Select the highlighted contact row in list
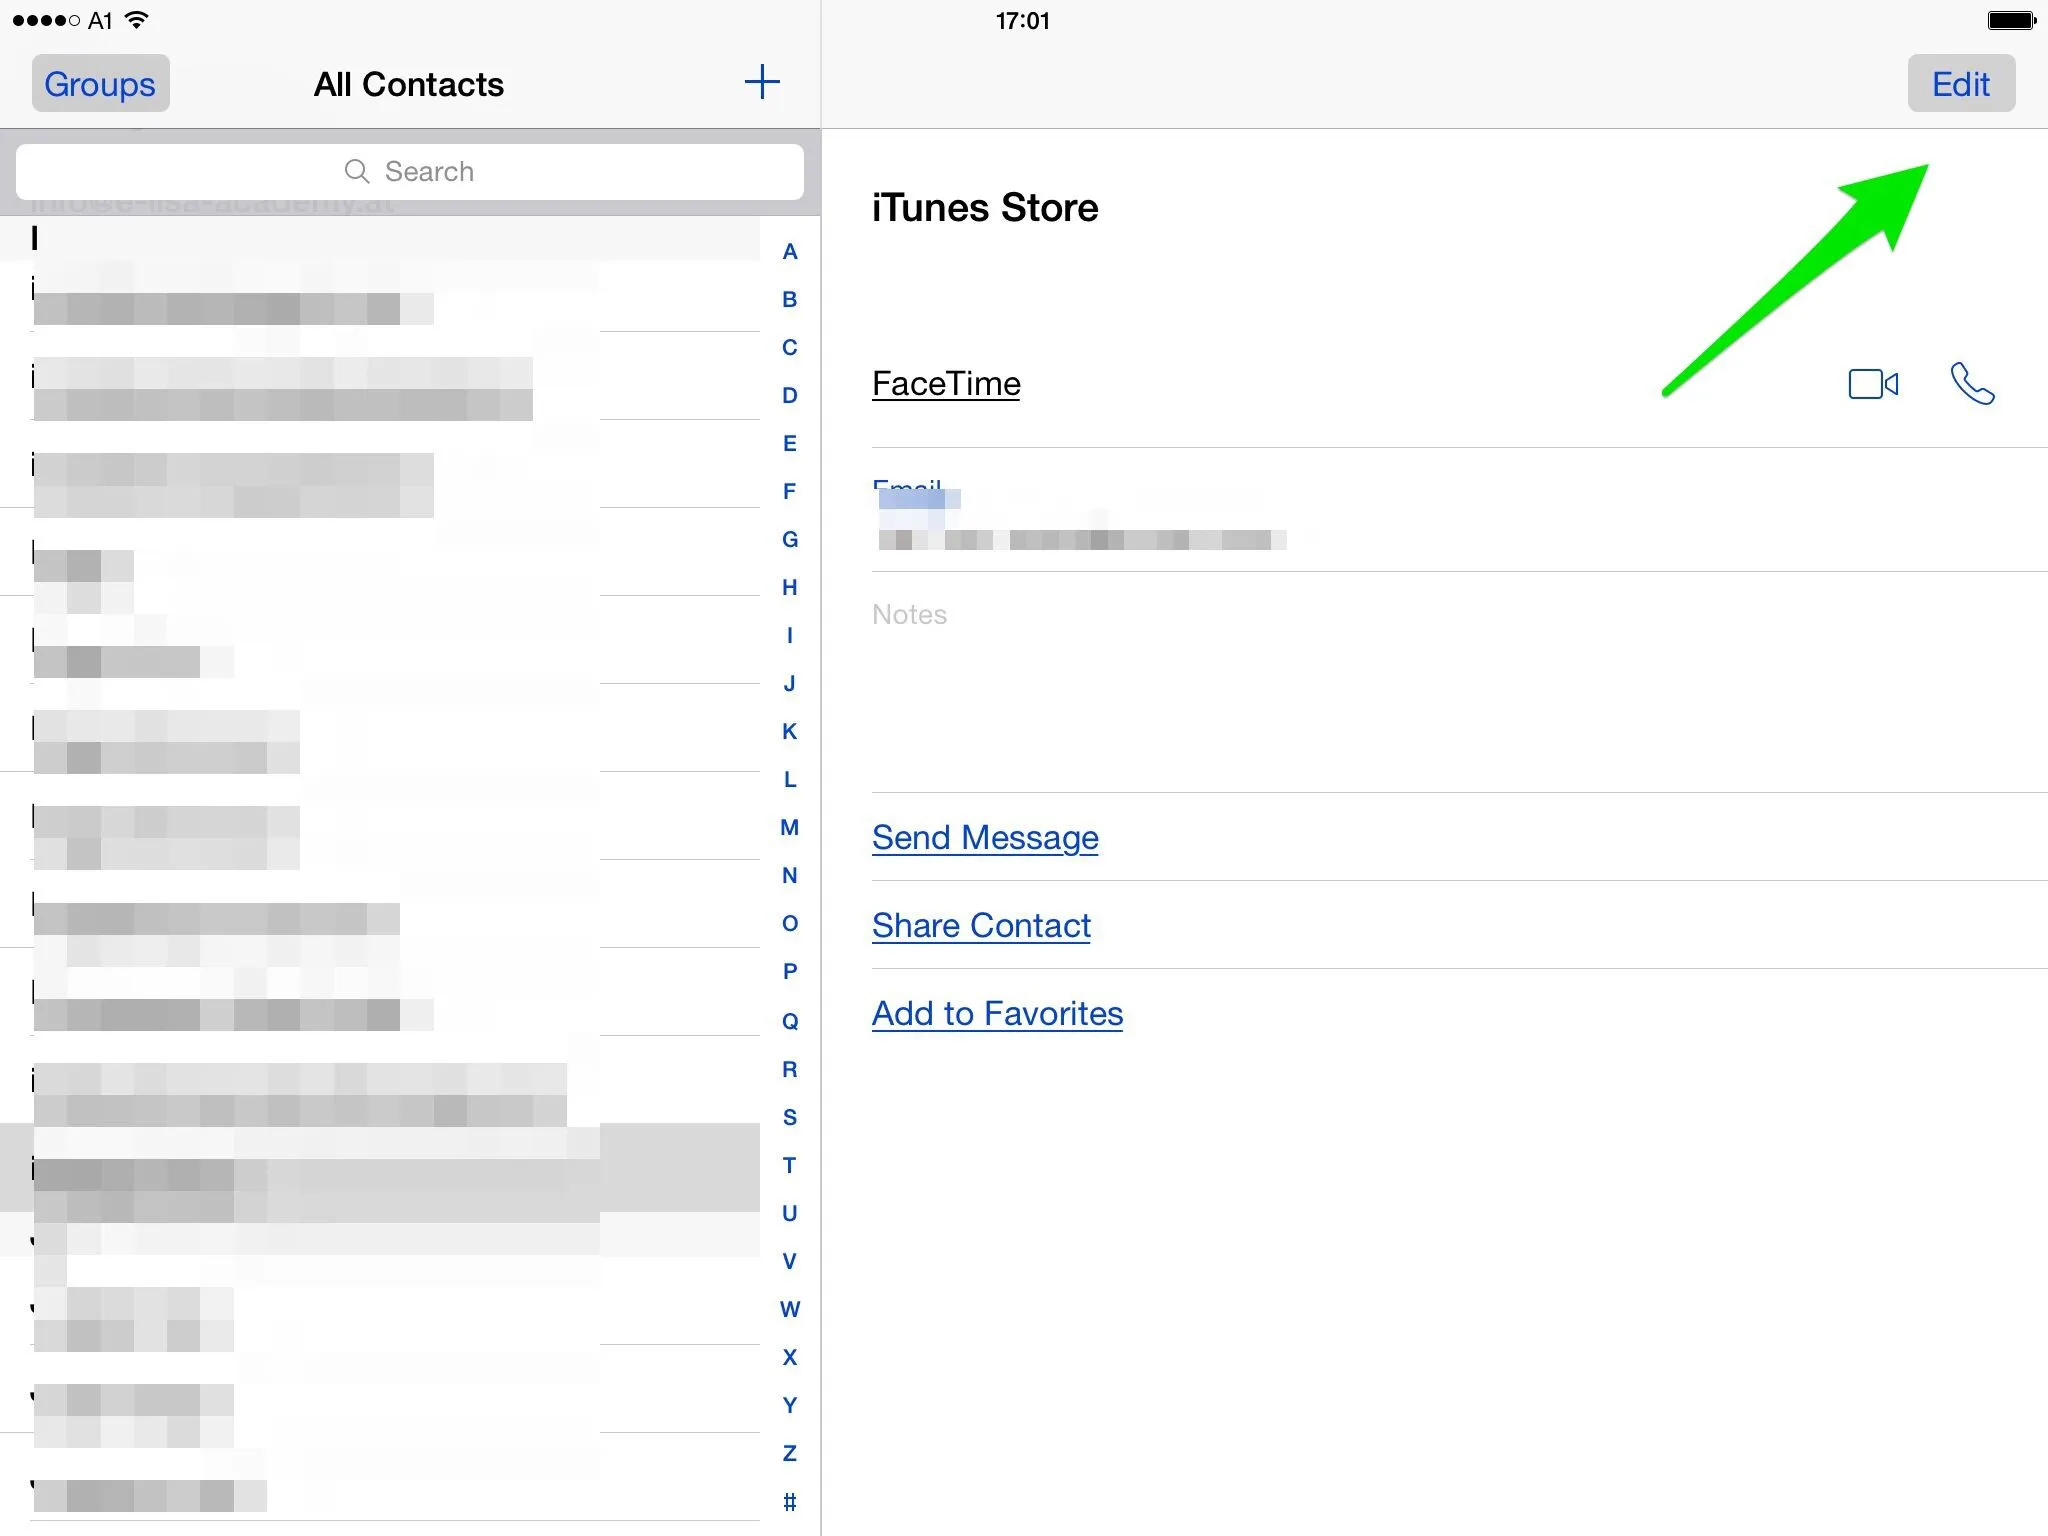Image resolution: width=2048 pixels, height=1536 pixels. (x=380, y=1168)
